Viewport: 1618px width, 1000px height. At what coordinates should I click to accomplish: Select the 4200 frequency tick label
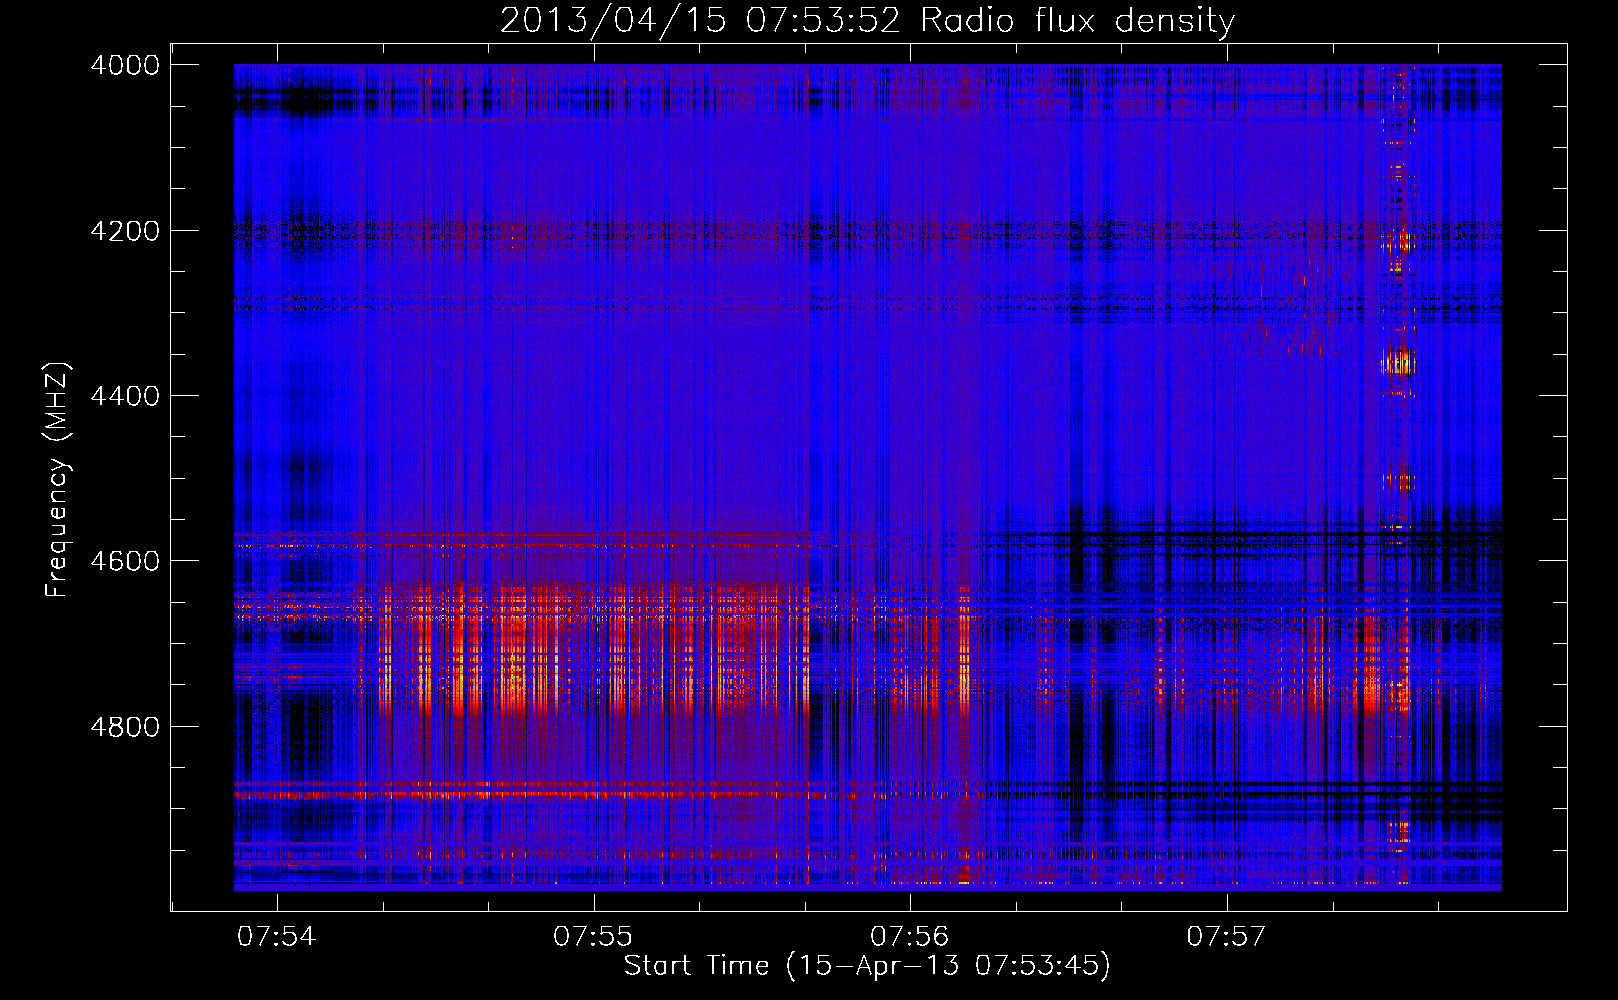125,231
